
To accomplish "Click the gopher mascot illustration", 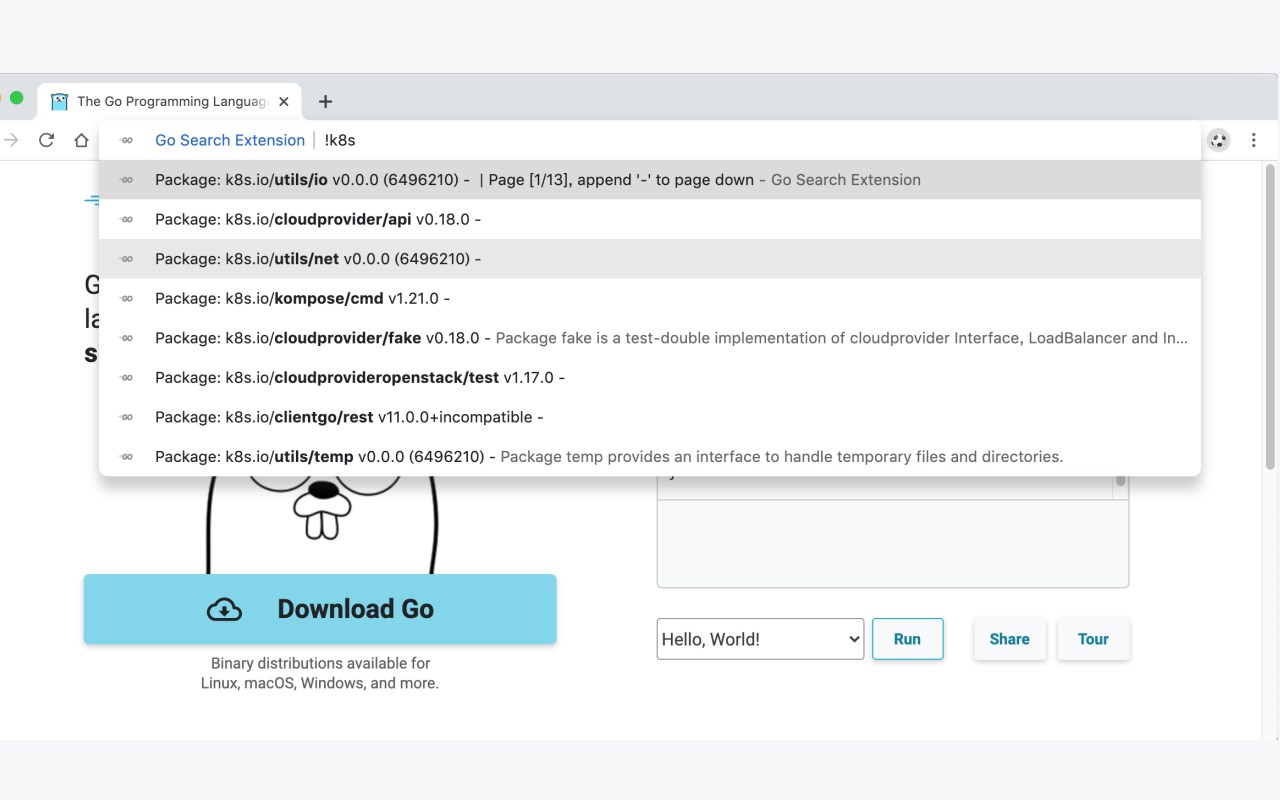I will click(322, 524).
